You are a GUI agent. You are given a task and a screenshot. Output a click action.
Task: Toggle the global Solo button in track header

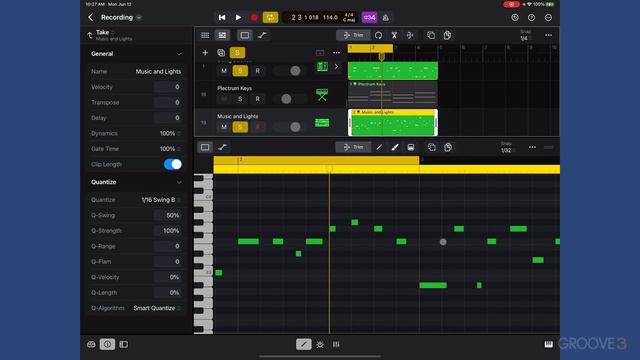[x=237, y=53]
